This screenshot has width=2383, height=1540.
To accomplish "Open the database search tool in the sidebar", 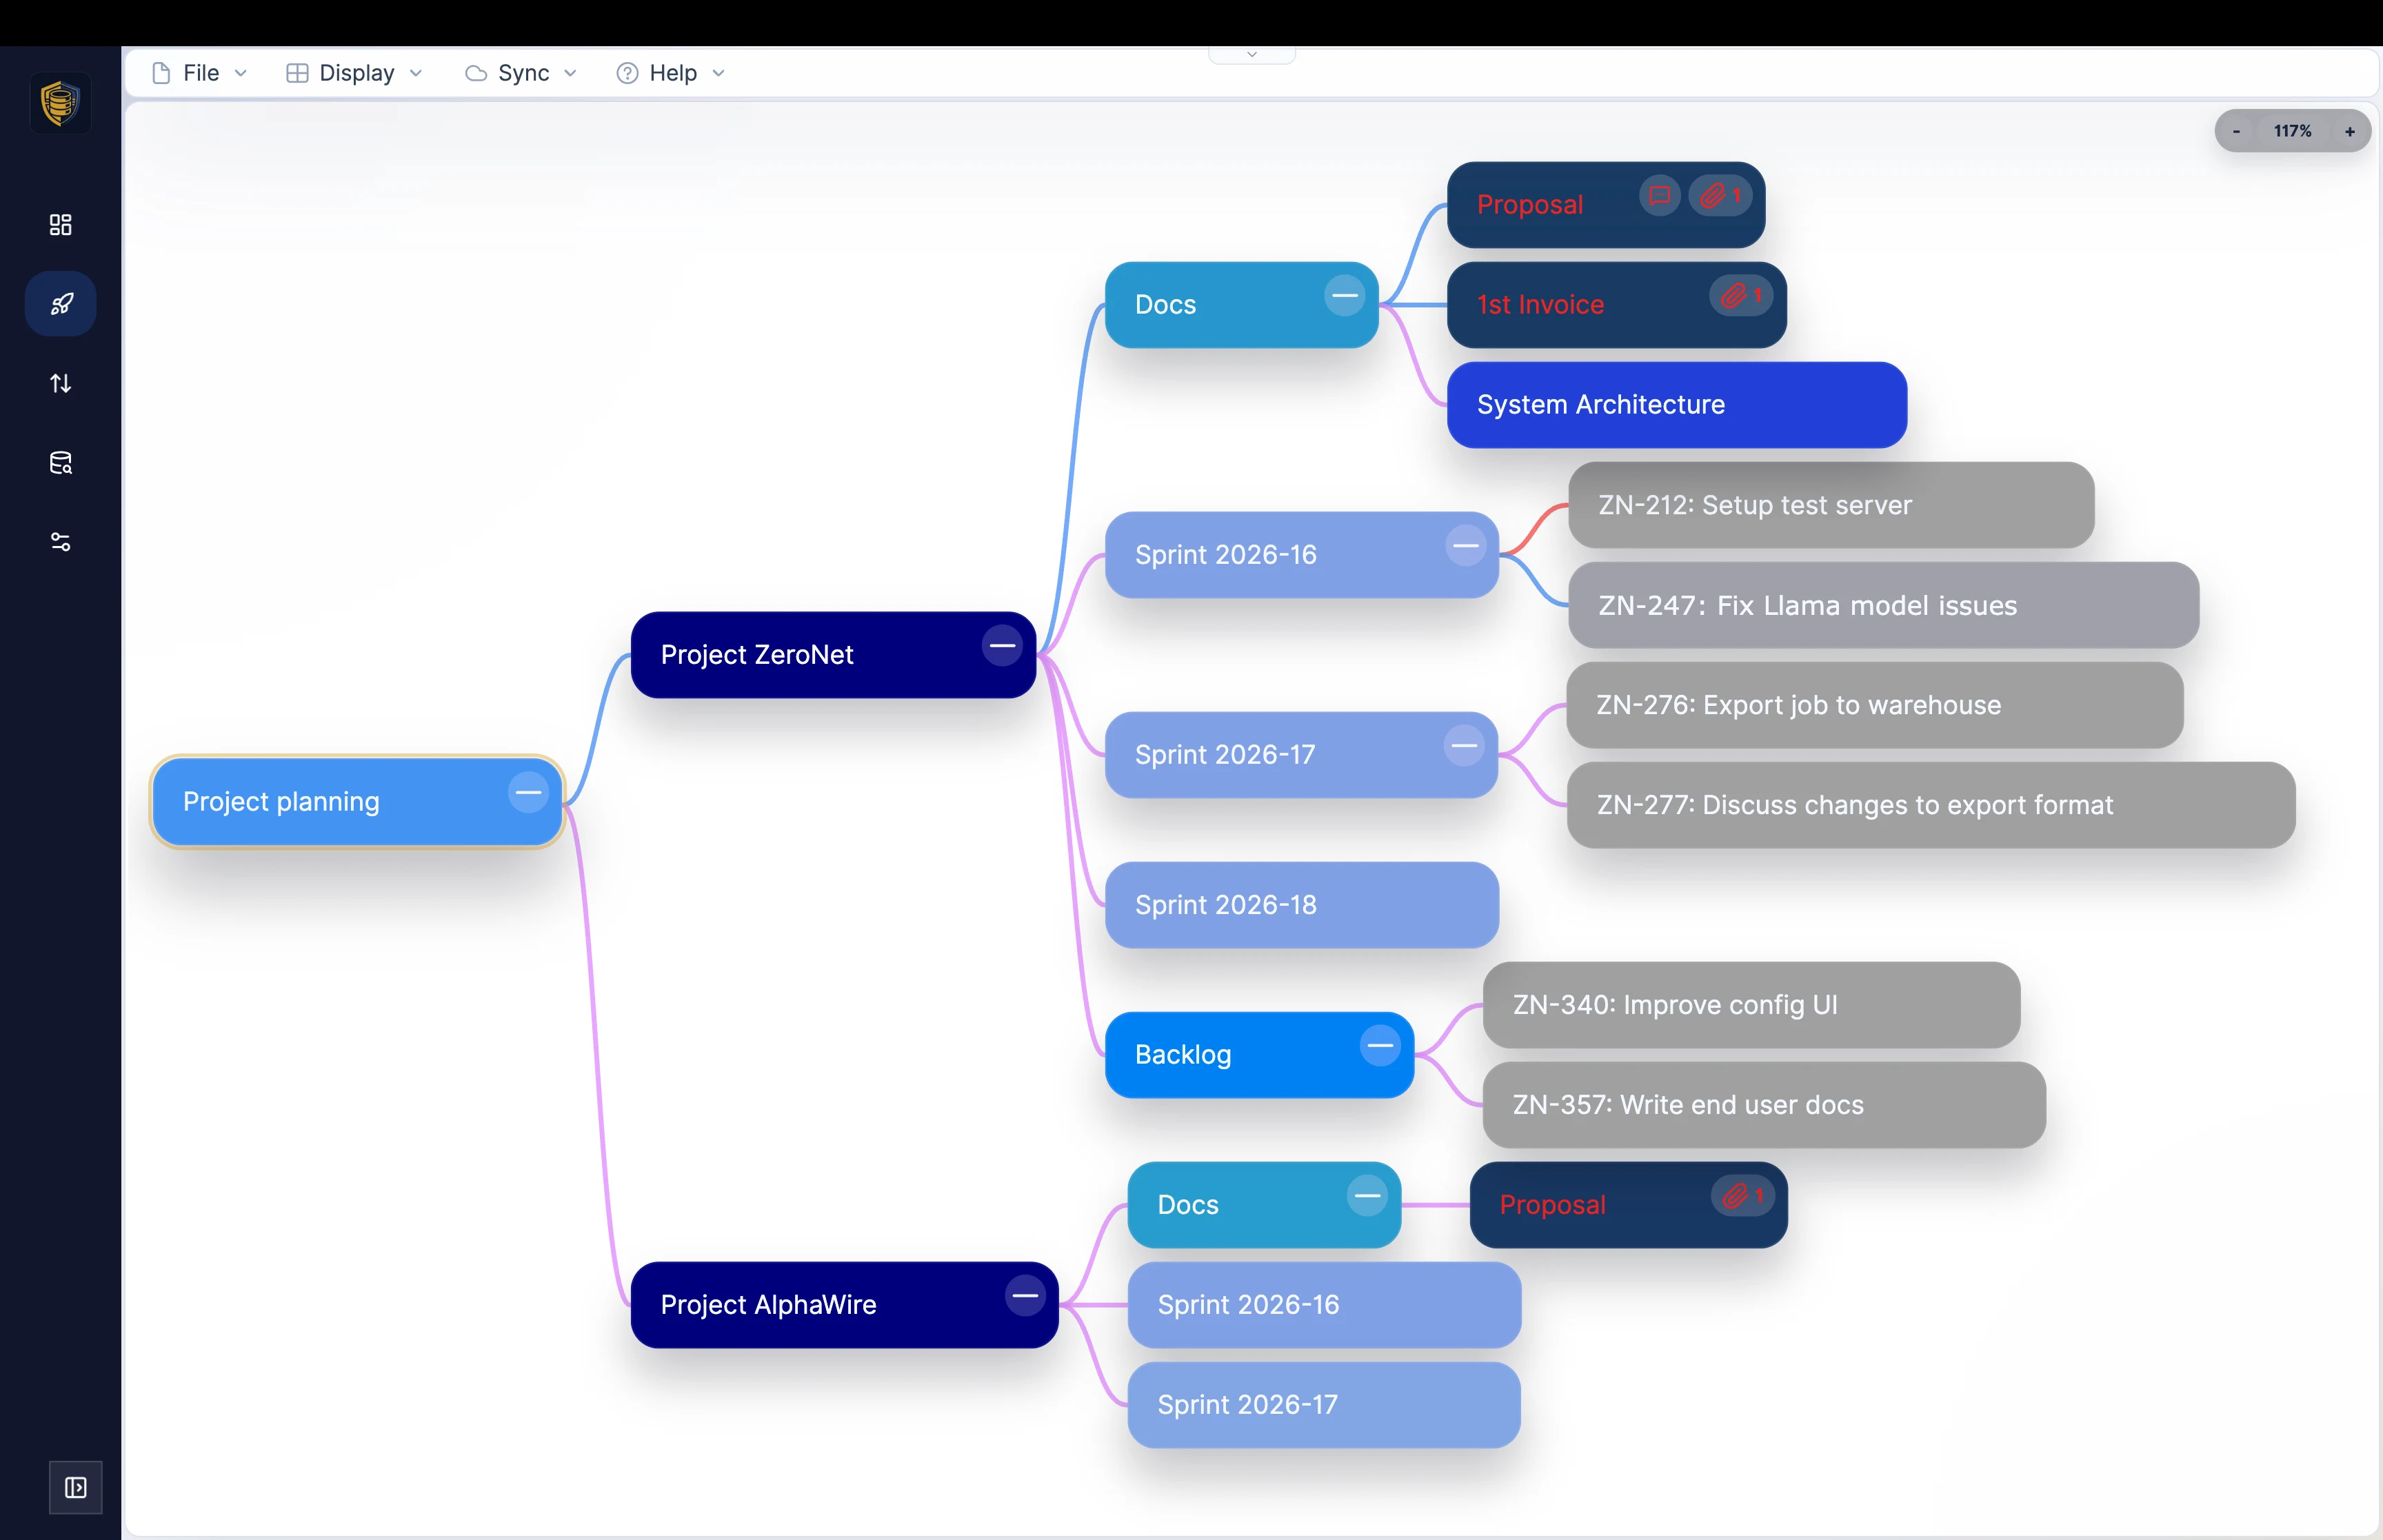I will point(60,463).
